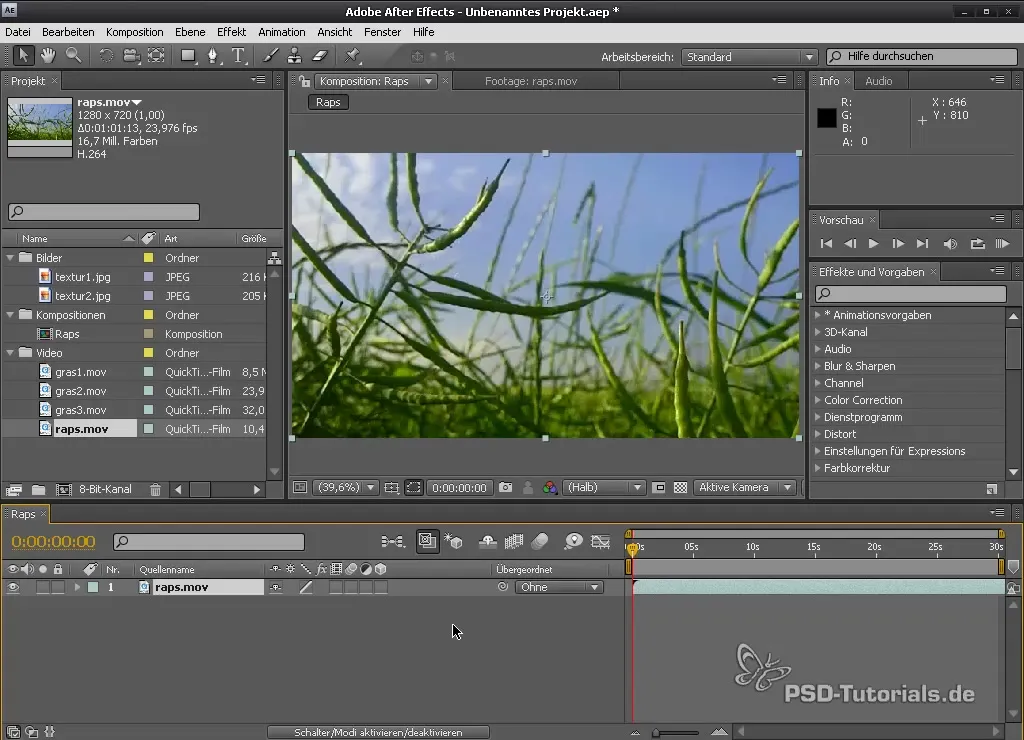Select the Rotation tool
The width and height of the screenshot is (1024, 740).
tap(105, 56)
